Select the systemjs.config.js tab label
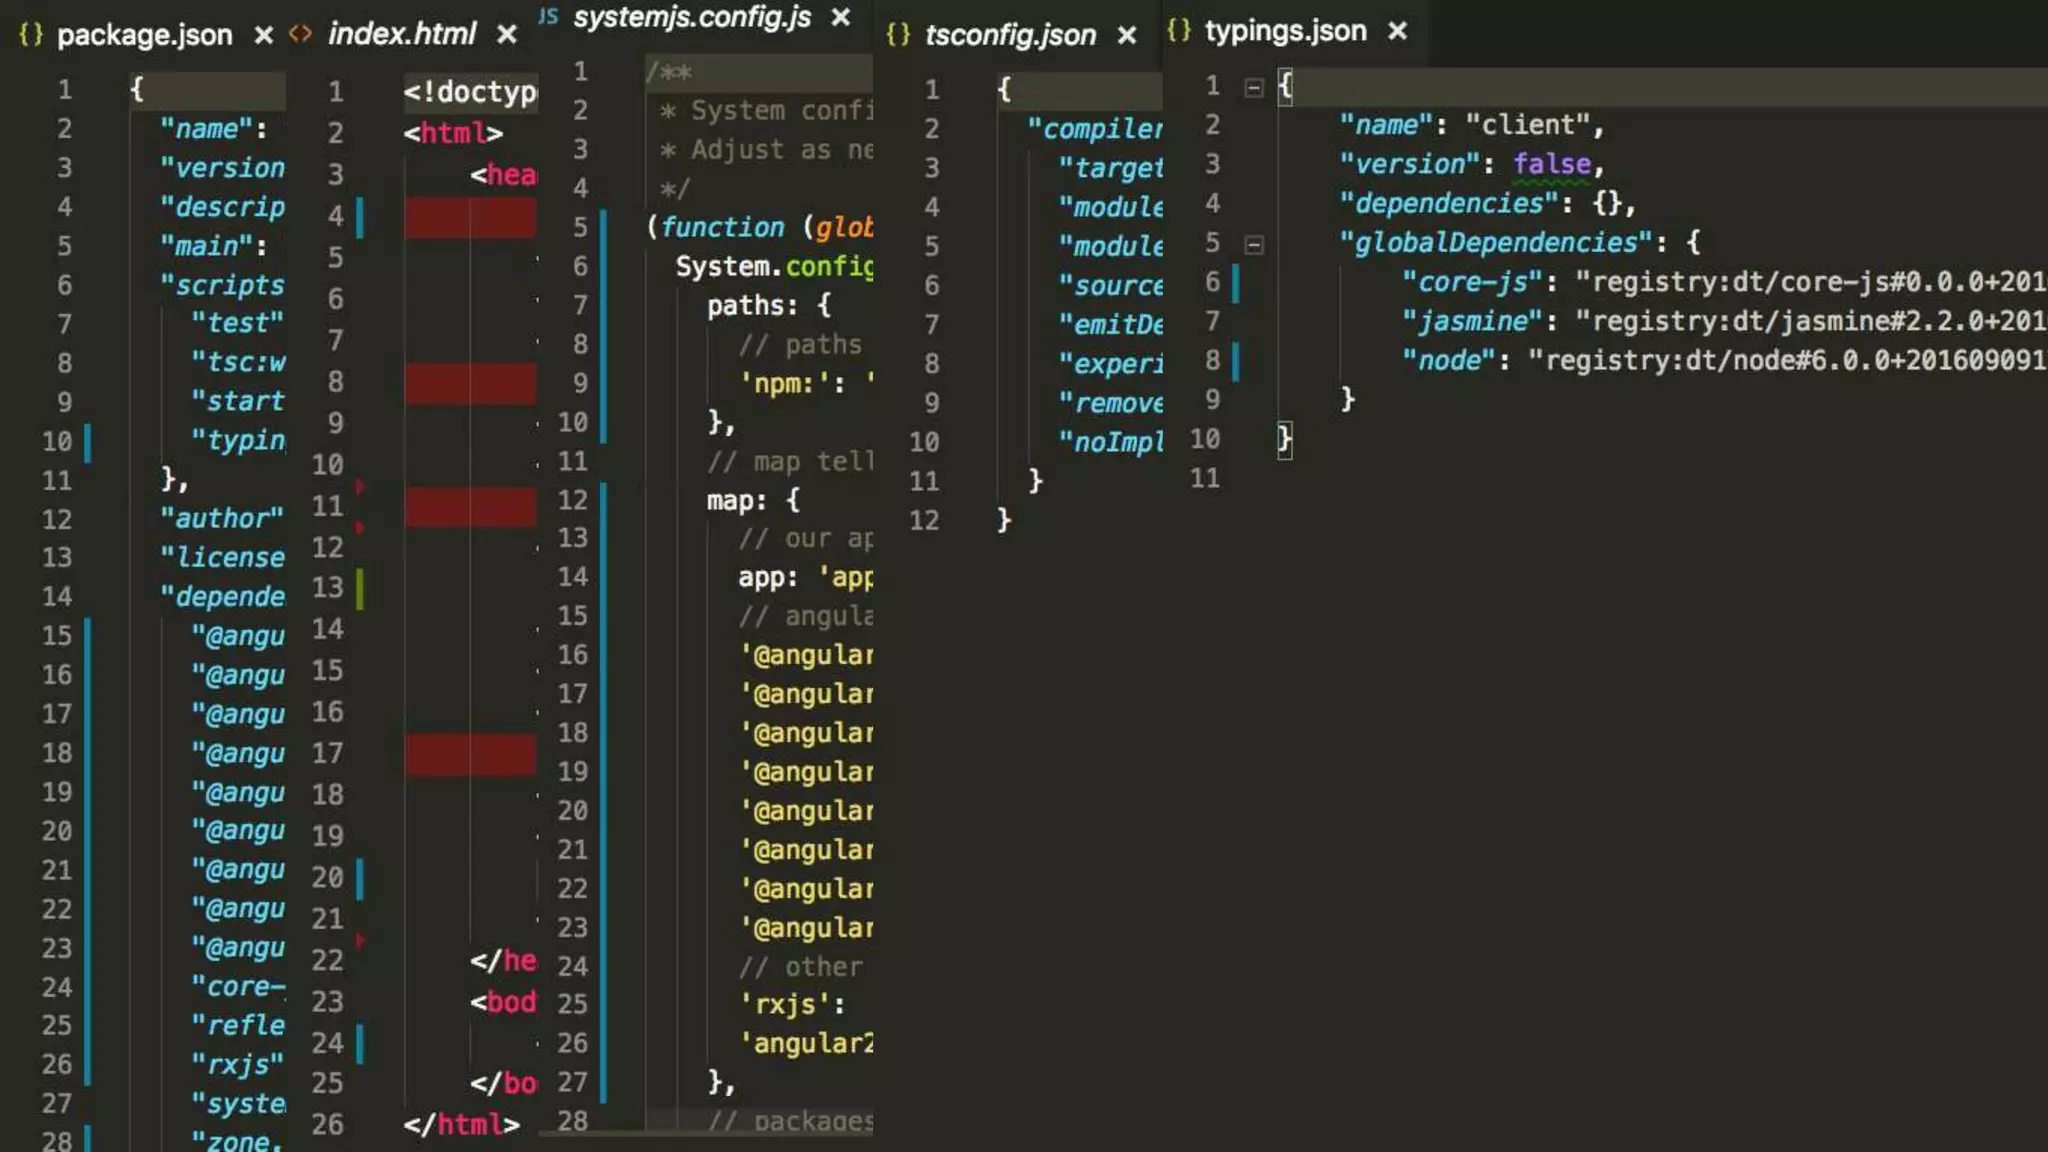This screenshot has width=2048, height=1152. tap(692, 17)
